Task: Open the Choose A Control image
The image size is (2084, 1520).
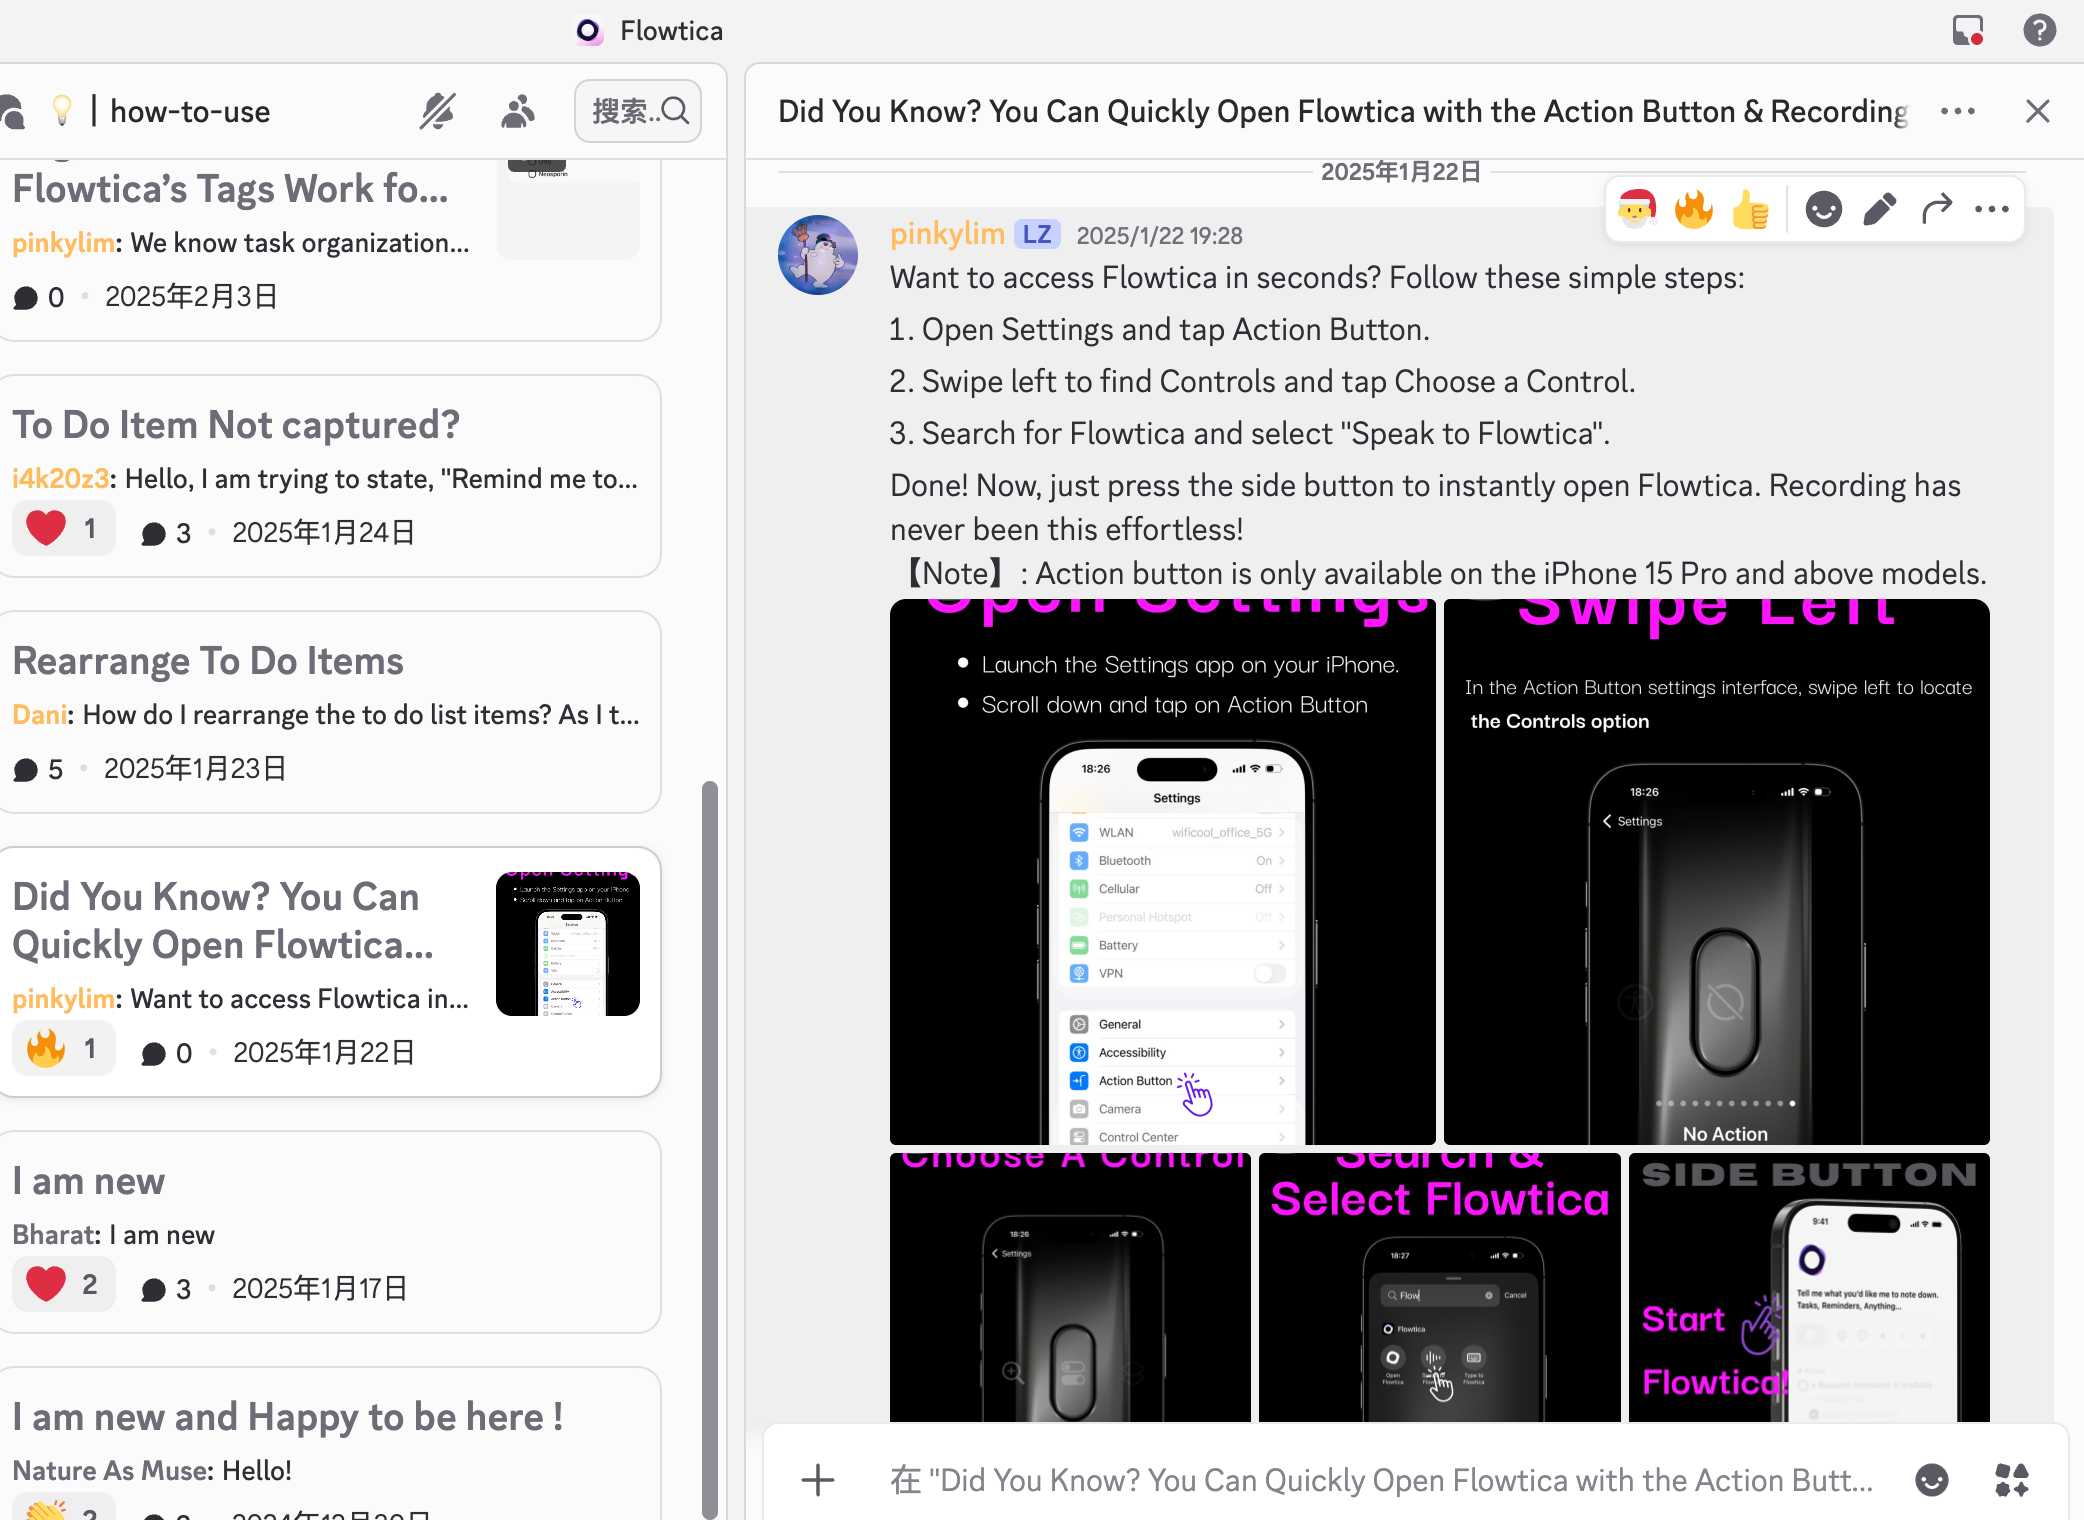Action: 1070,1288
